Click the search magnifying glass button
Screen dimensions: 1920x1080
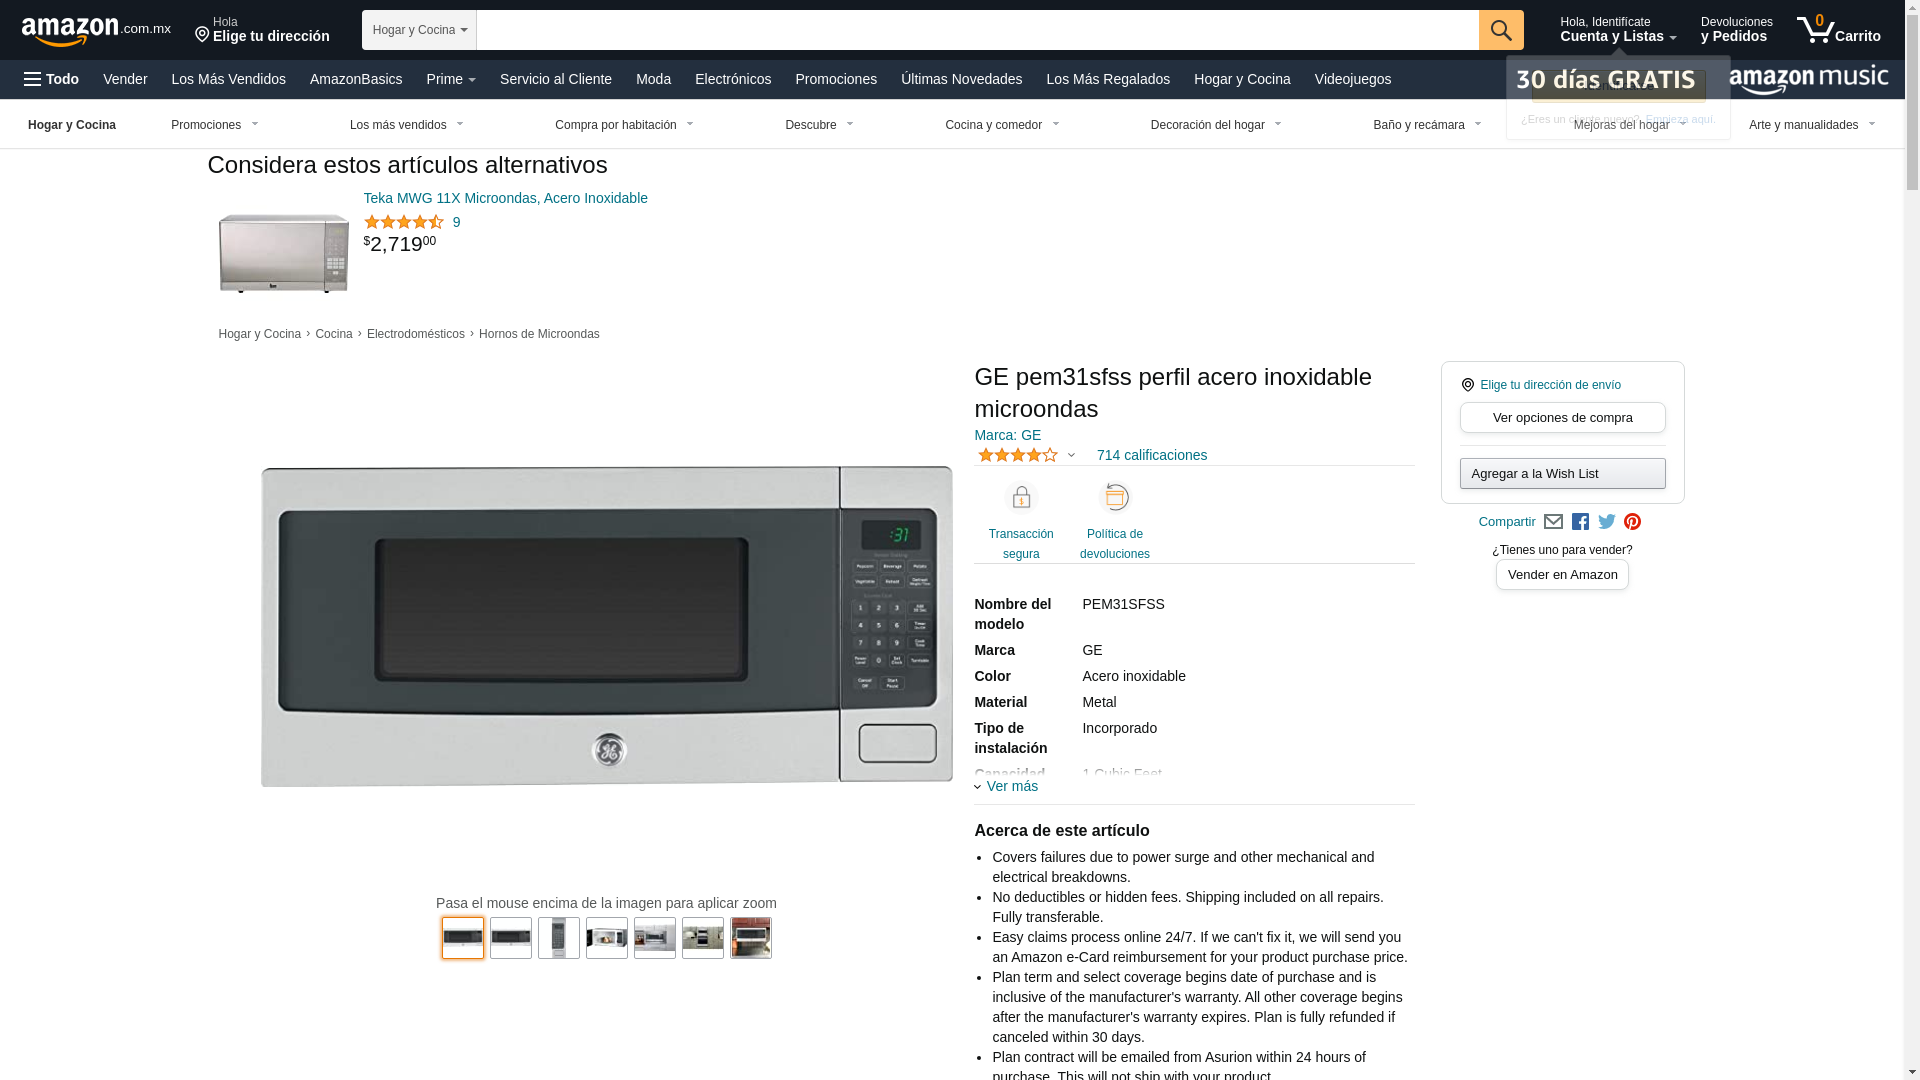pyautogui.click(x=1500, y=30)
